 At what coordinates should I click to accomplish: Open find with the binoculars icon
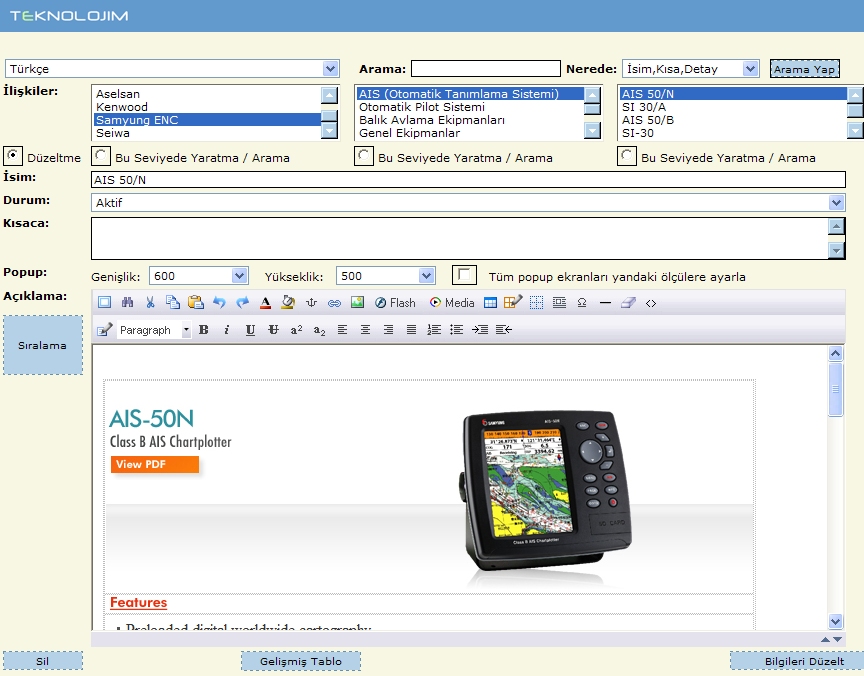pos(127,302)
